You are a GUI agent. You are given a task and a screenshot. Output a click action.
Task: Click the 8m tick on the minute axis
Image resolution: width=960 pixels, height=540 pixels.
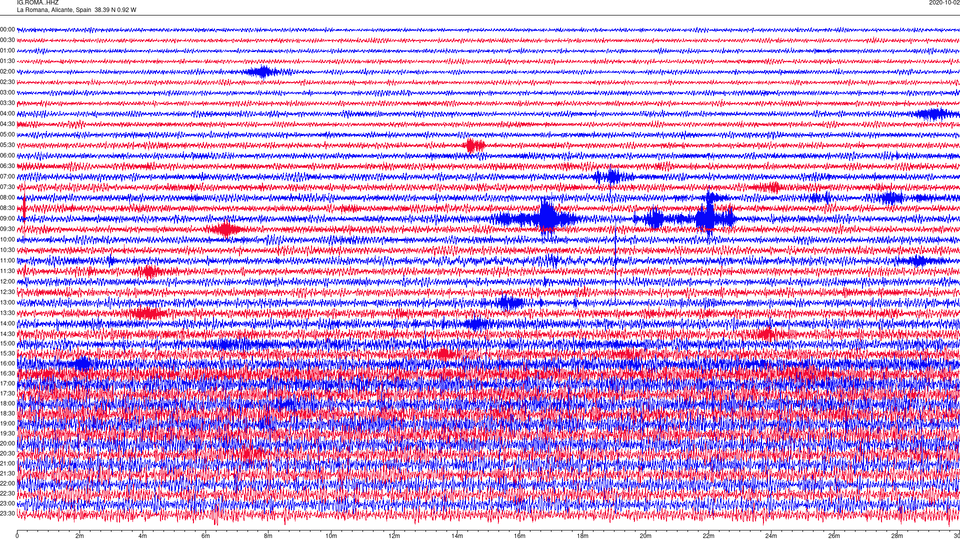click(268, 536)
